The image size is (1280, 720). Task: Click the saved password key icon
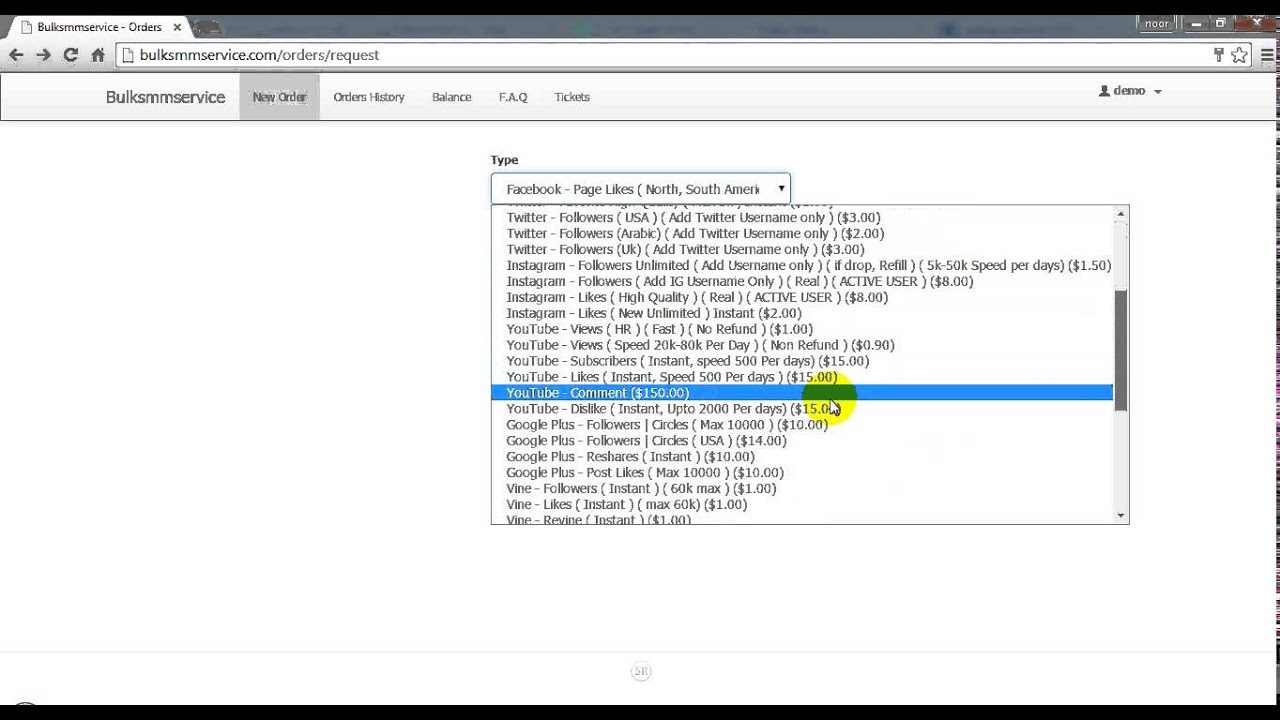coord(1219,55)
